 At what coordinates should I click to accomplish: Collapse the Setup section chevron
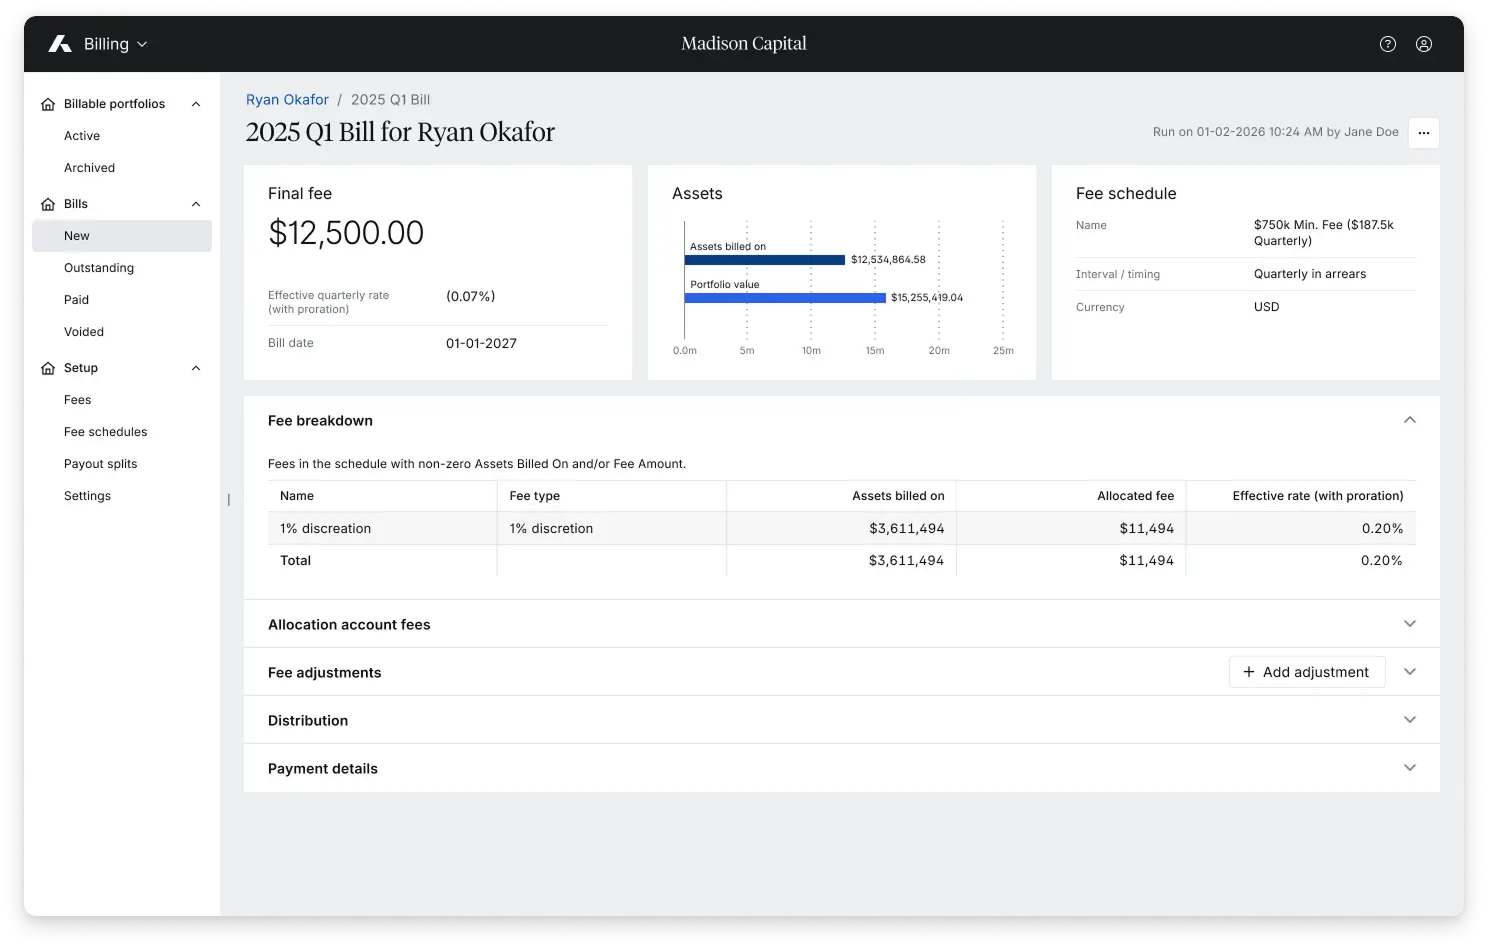pyautogui.click(x=196, y=368)
